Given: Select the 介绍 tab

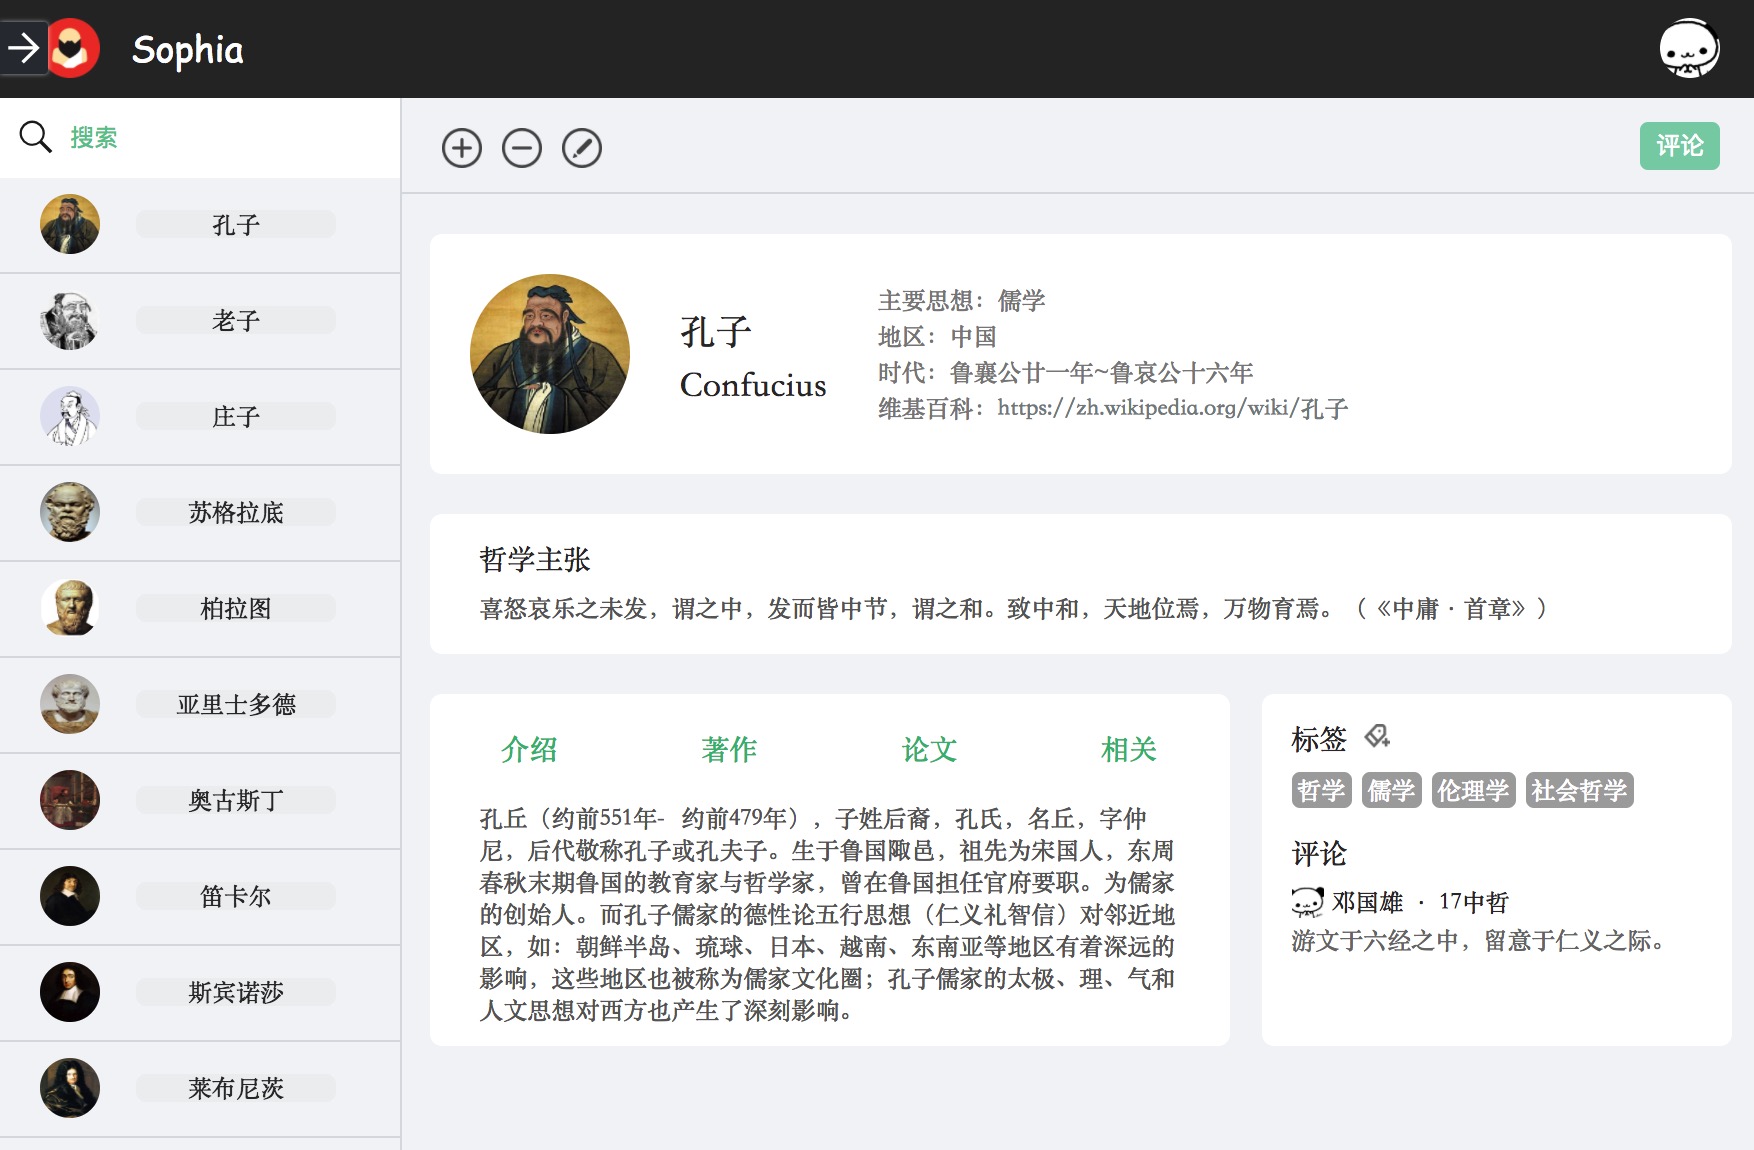Looking at the screenshot, I should pos(529,750).
